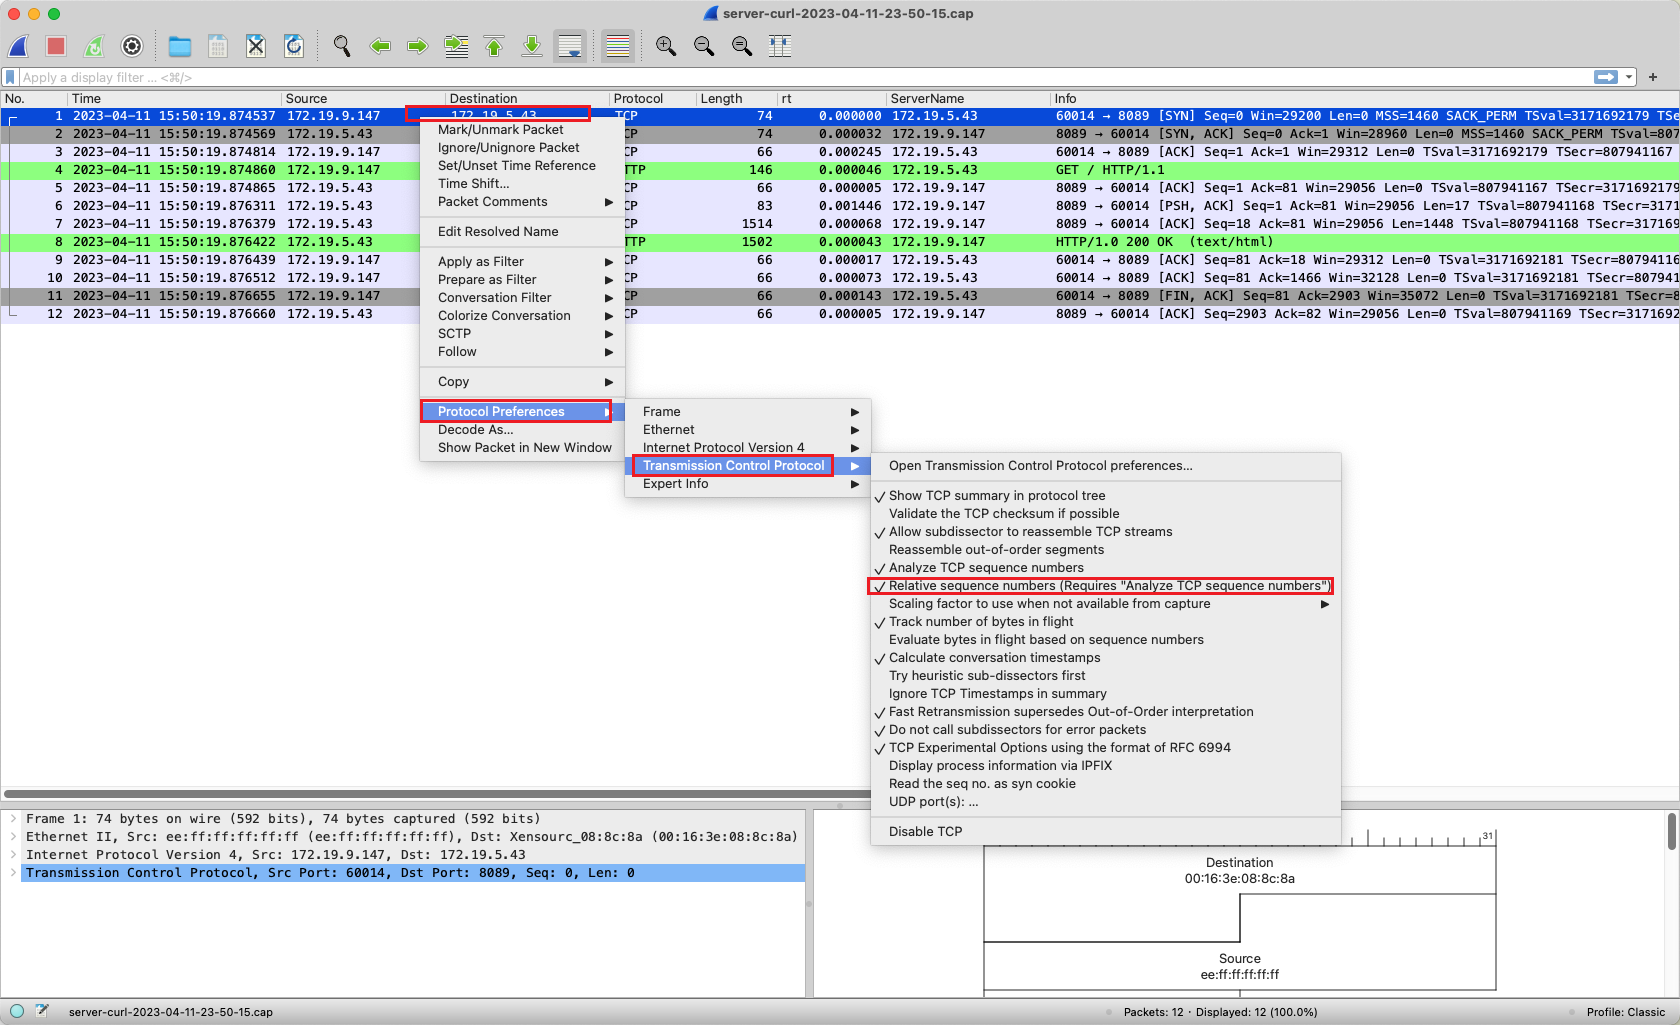This screenshot has width=1680, height=1025.
Task: Go forward to next packet arrow
Action: pyautogui.click(x=418, y=46)
